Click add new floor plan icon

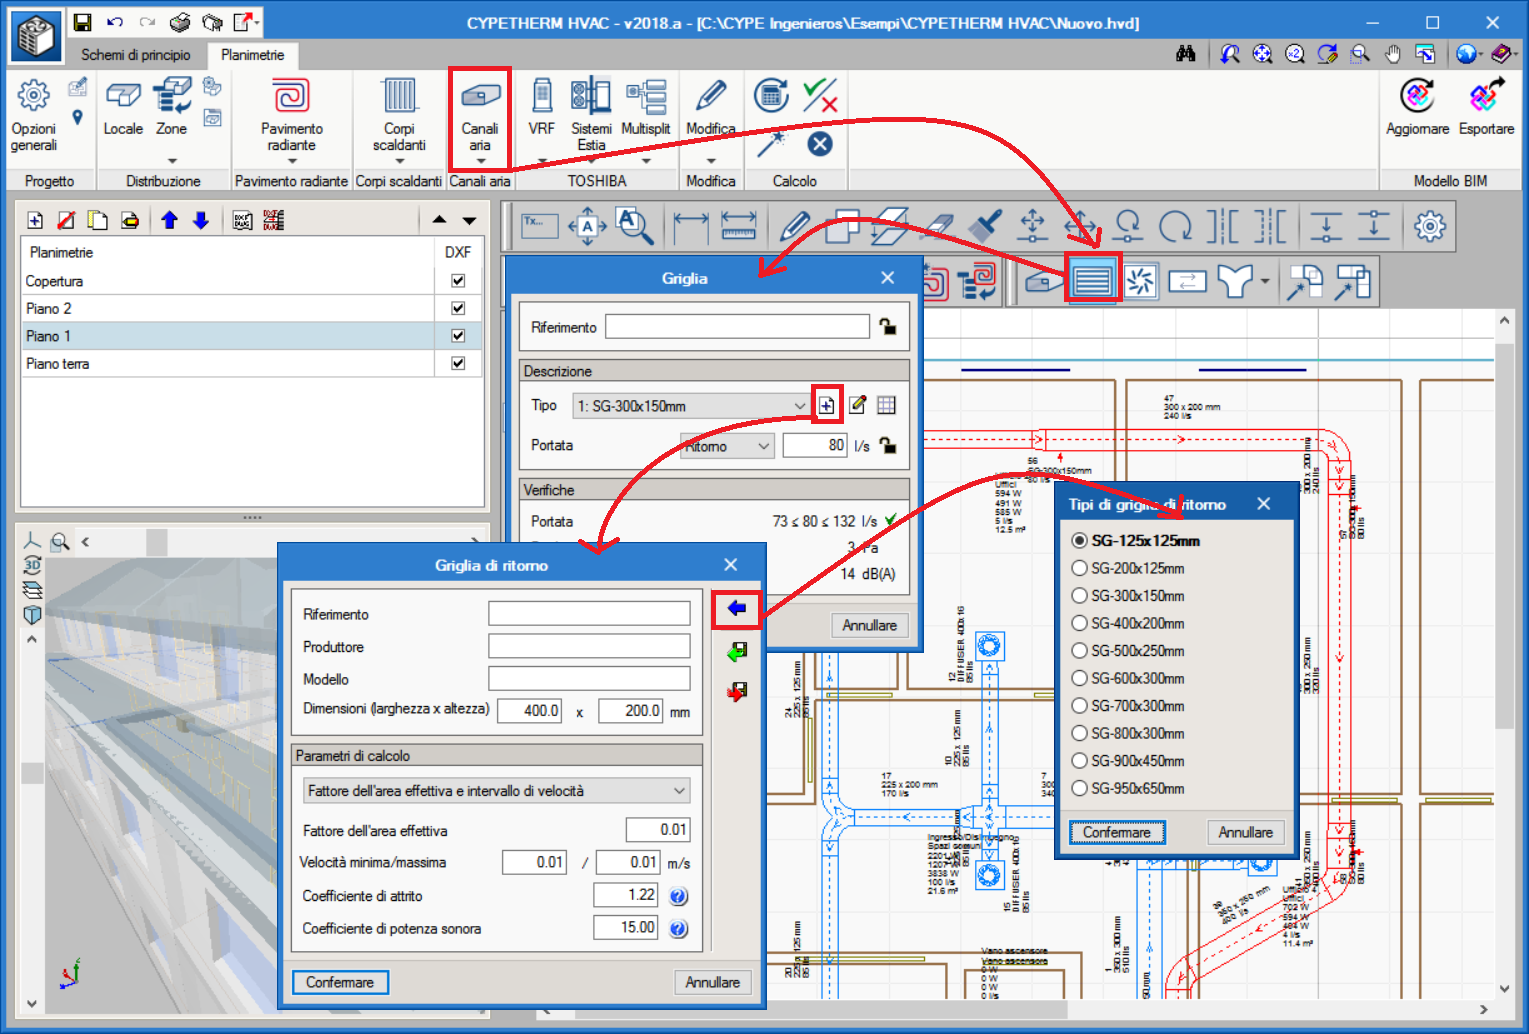click(35, 220)
